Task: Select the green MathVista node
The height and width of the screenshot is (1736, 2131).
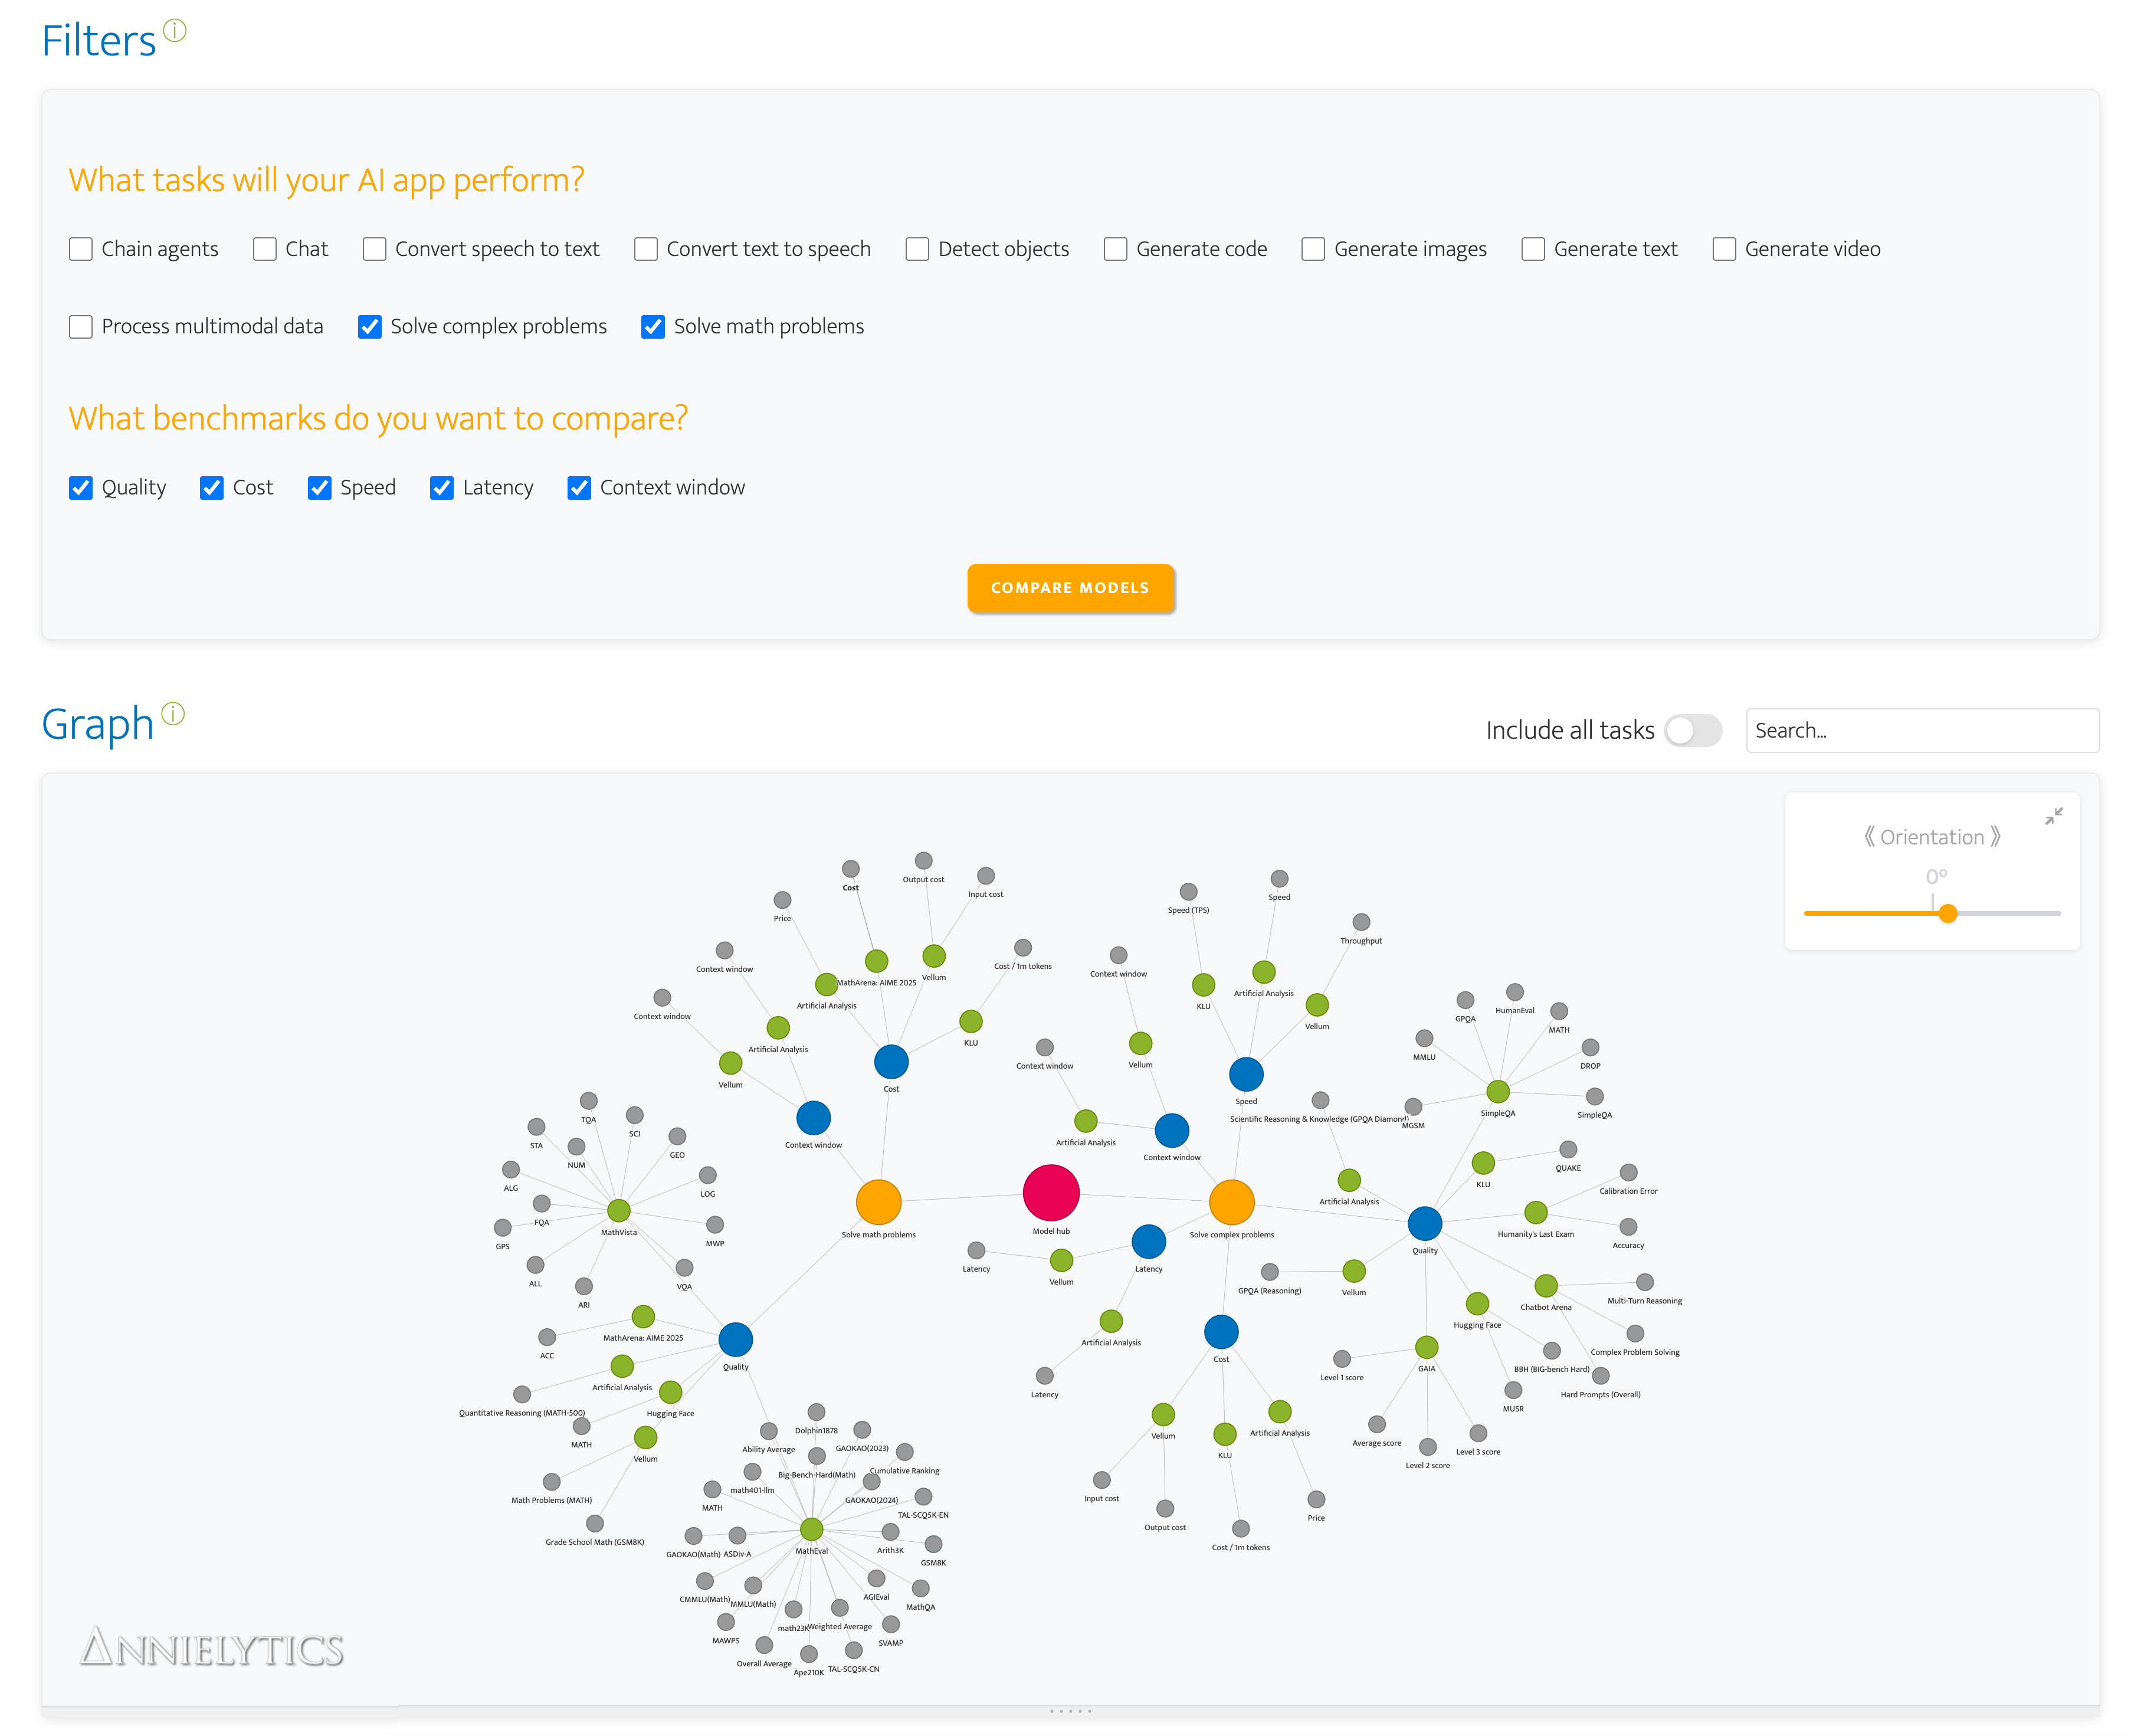Action: point(618,1210)
